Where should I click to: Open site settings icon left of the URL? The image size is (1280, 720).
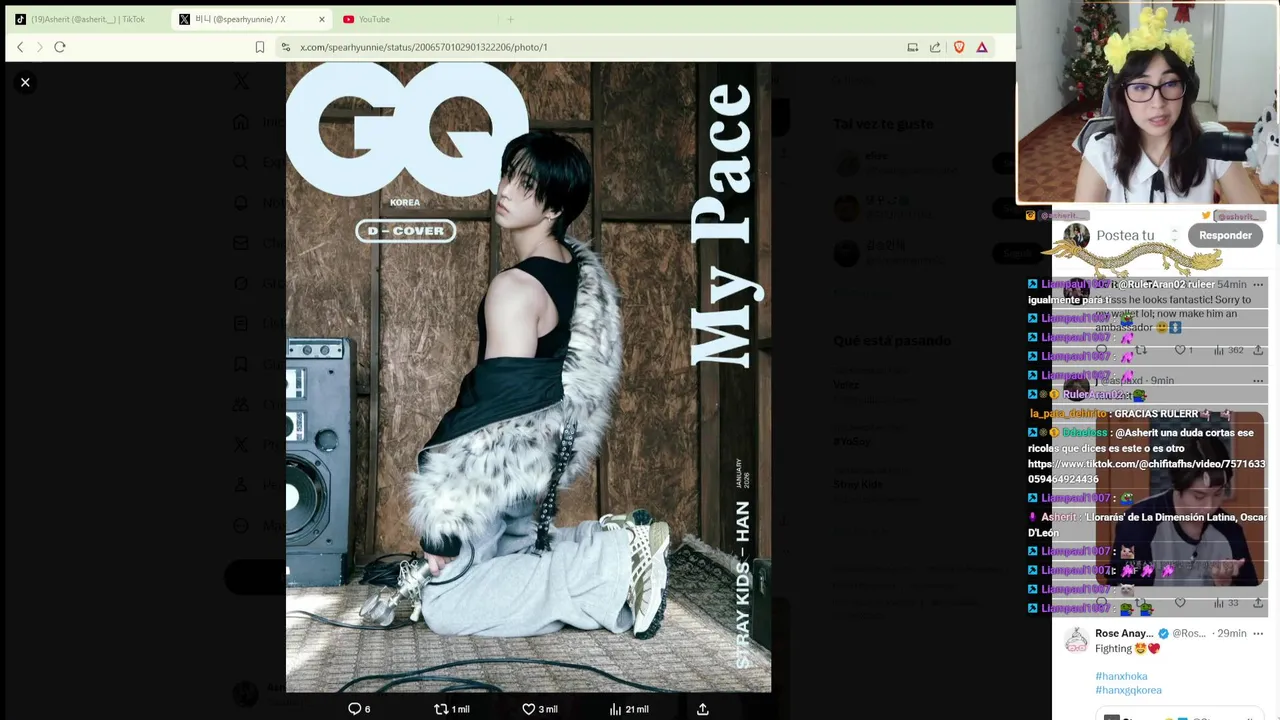(286, 47)
